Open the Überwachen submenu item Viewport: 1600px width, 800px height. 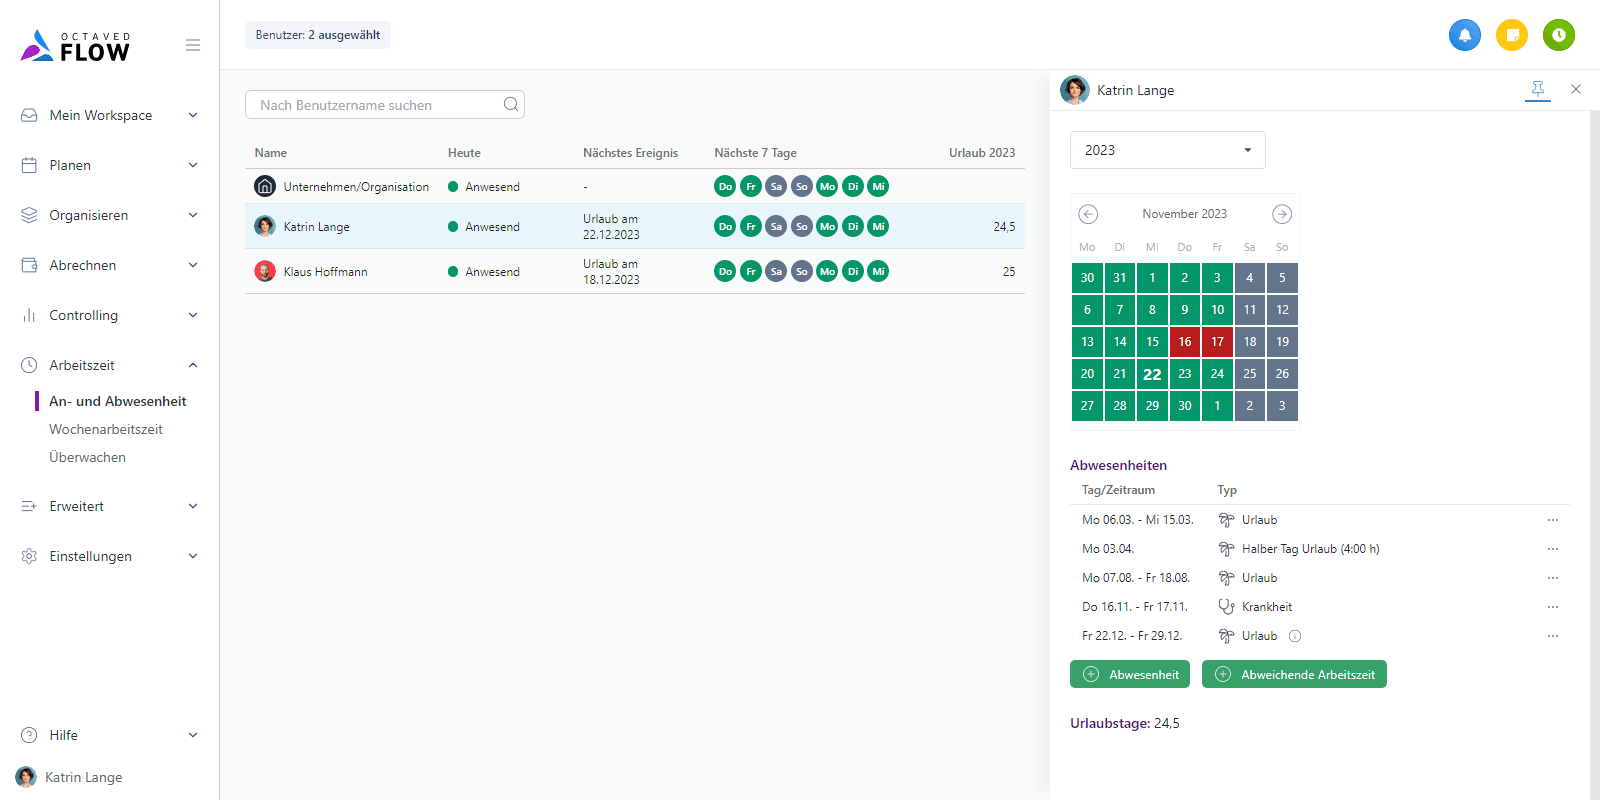(x=88, y=457)
